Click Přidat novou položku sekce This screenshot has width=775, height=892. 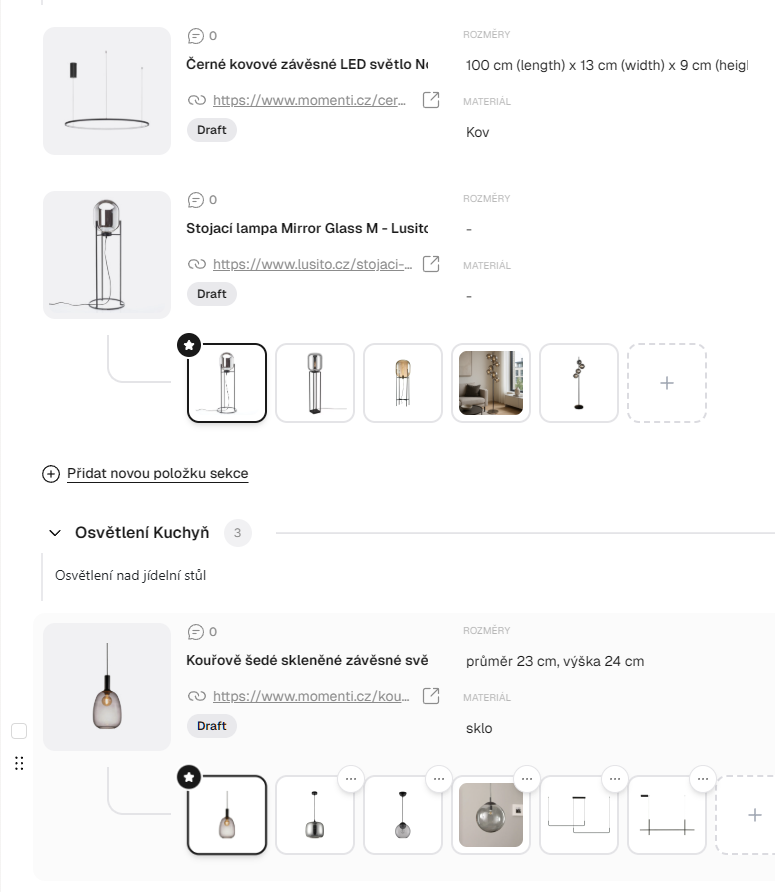click(x=157, y=474)
